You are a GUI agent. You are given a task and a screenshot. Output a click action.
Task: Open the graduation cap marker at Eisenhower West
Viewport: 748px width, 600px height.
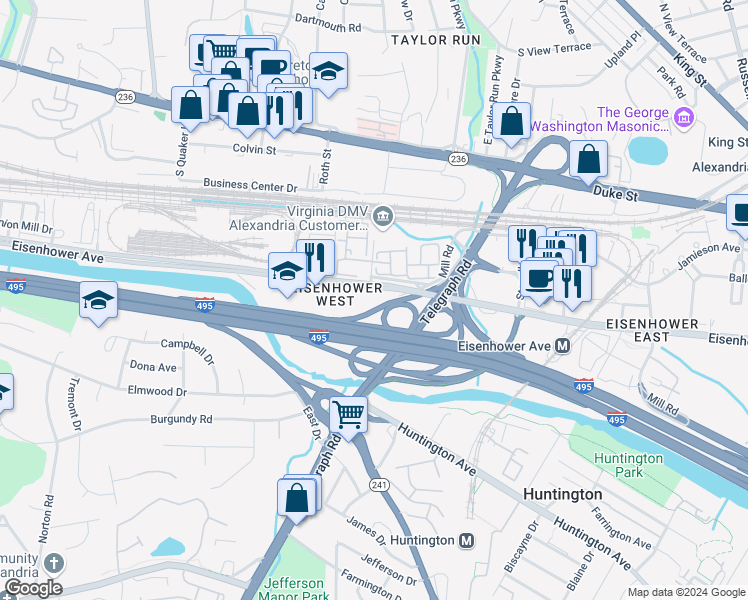287,272
